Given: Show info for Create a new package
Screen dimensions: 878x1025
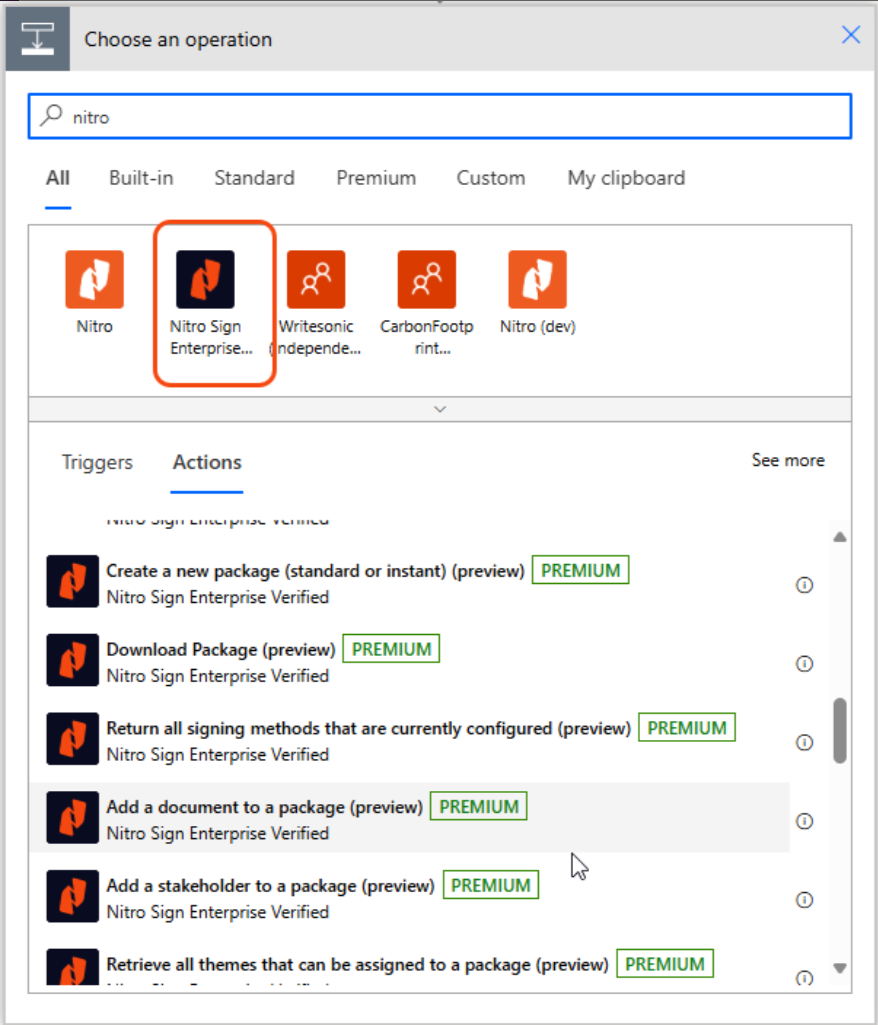Looking at the screenshot, I should click(803, 585).
